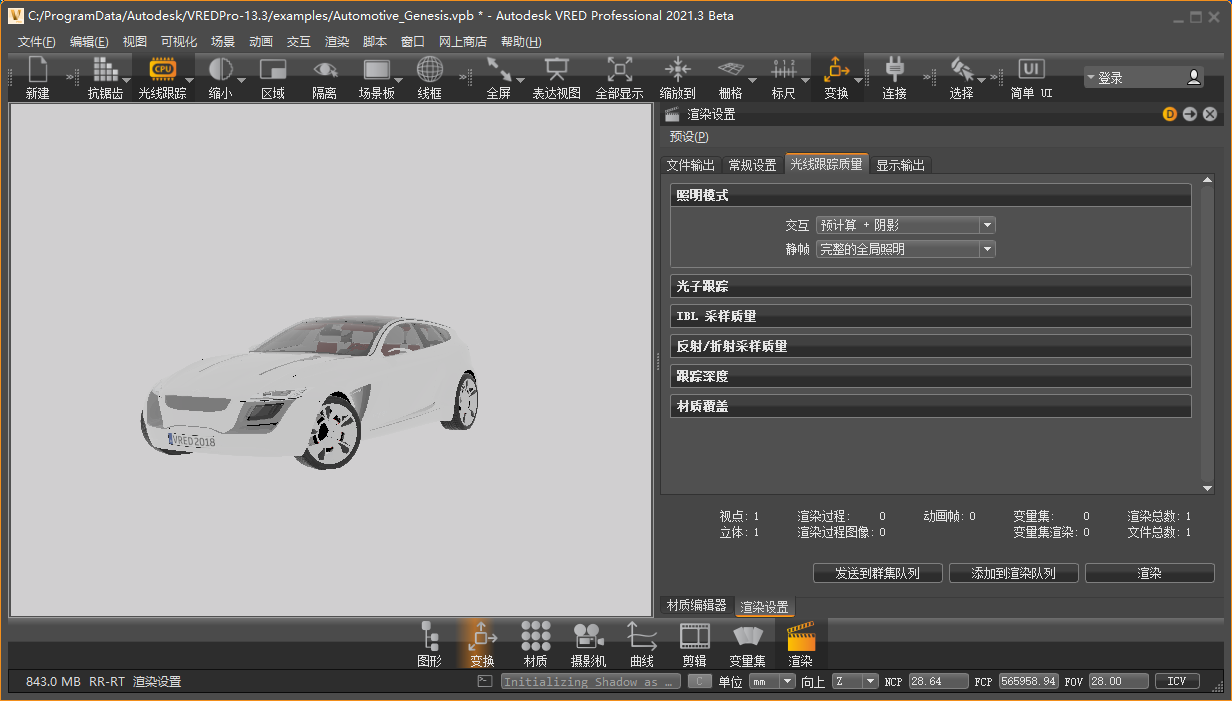Click the 标尺 ruler icon
The image size is (1232, 701).
[783, 69]
